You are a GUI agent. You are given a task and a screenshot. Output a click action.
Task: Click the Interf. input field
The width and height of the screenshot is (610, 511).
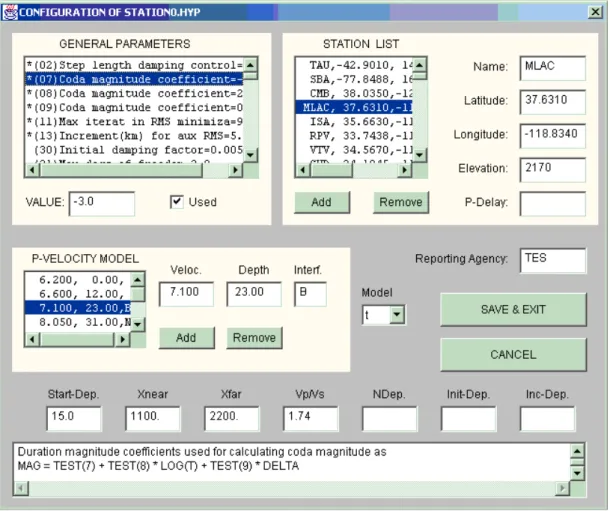[x=310, y=294]
